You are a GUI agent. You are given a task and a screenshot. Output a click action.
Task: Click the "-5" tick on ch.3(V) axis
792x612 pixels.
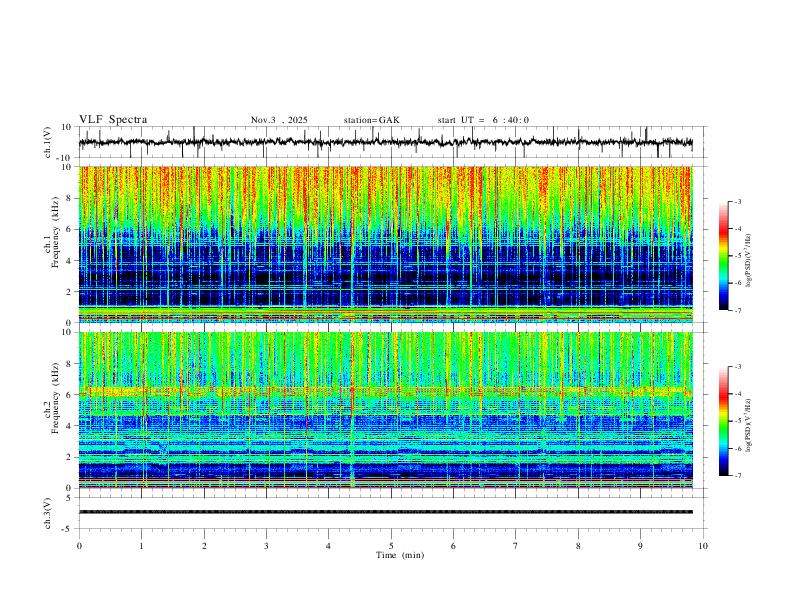point(67,529)
